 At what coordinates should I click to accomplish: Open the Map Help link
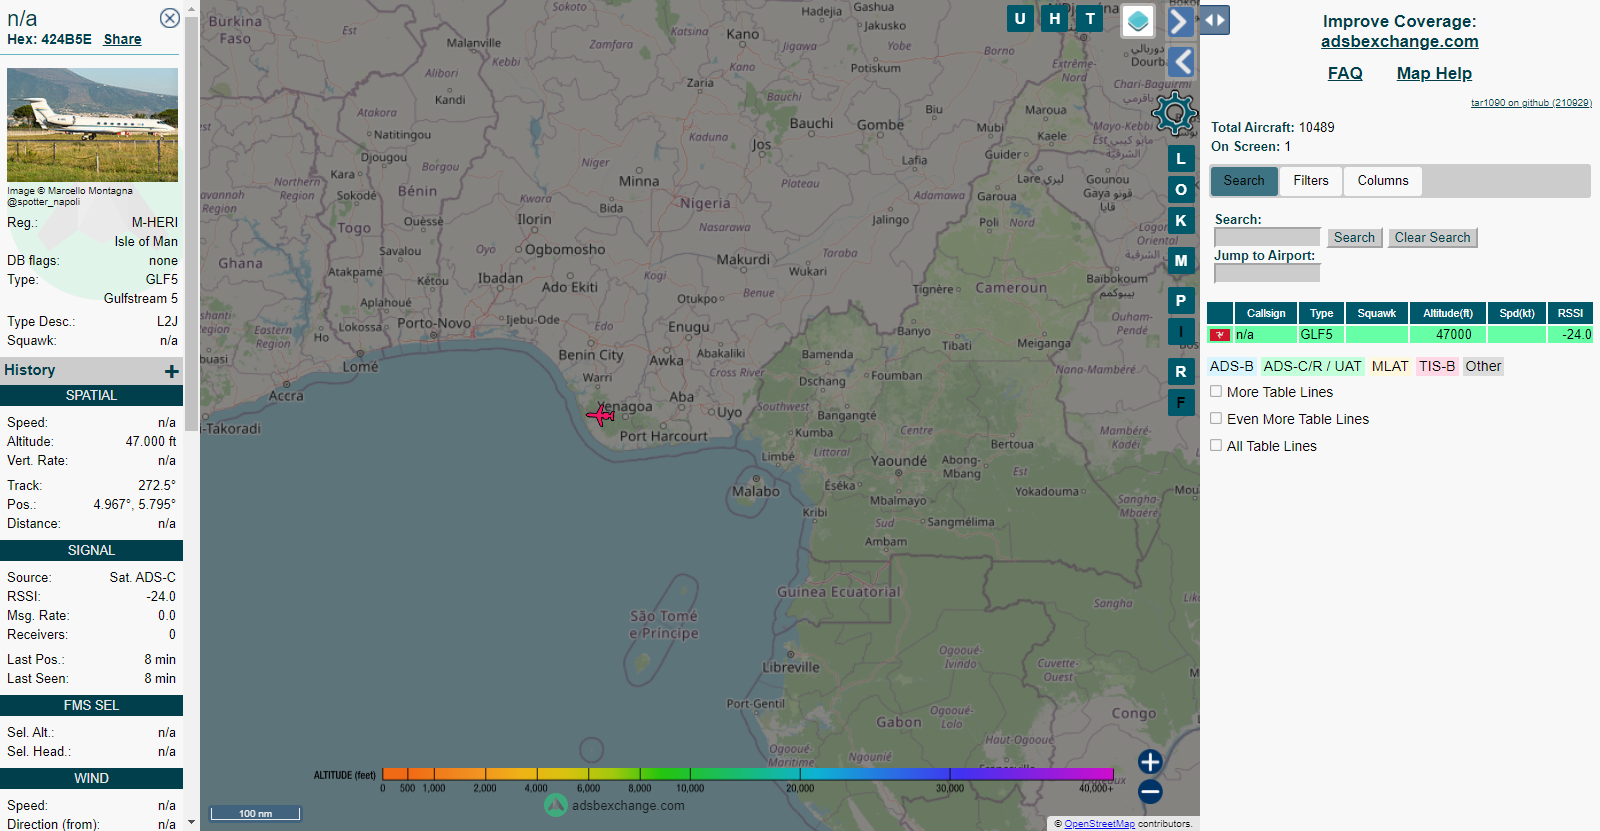[1434, 73]
